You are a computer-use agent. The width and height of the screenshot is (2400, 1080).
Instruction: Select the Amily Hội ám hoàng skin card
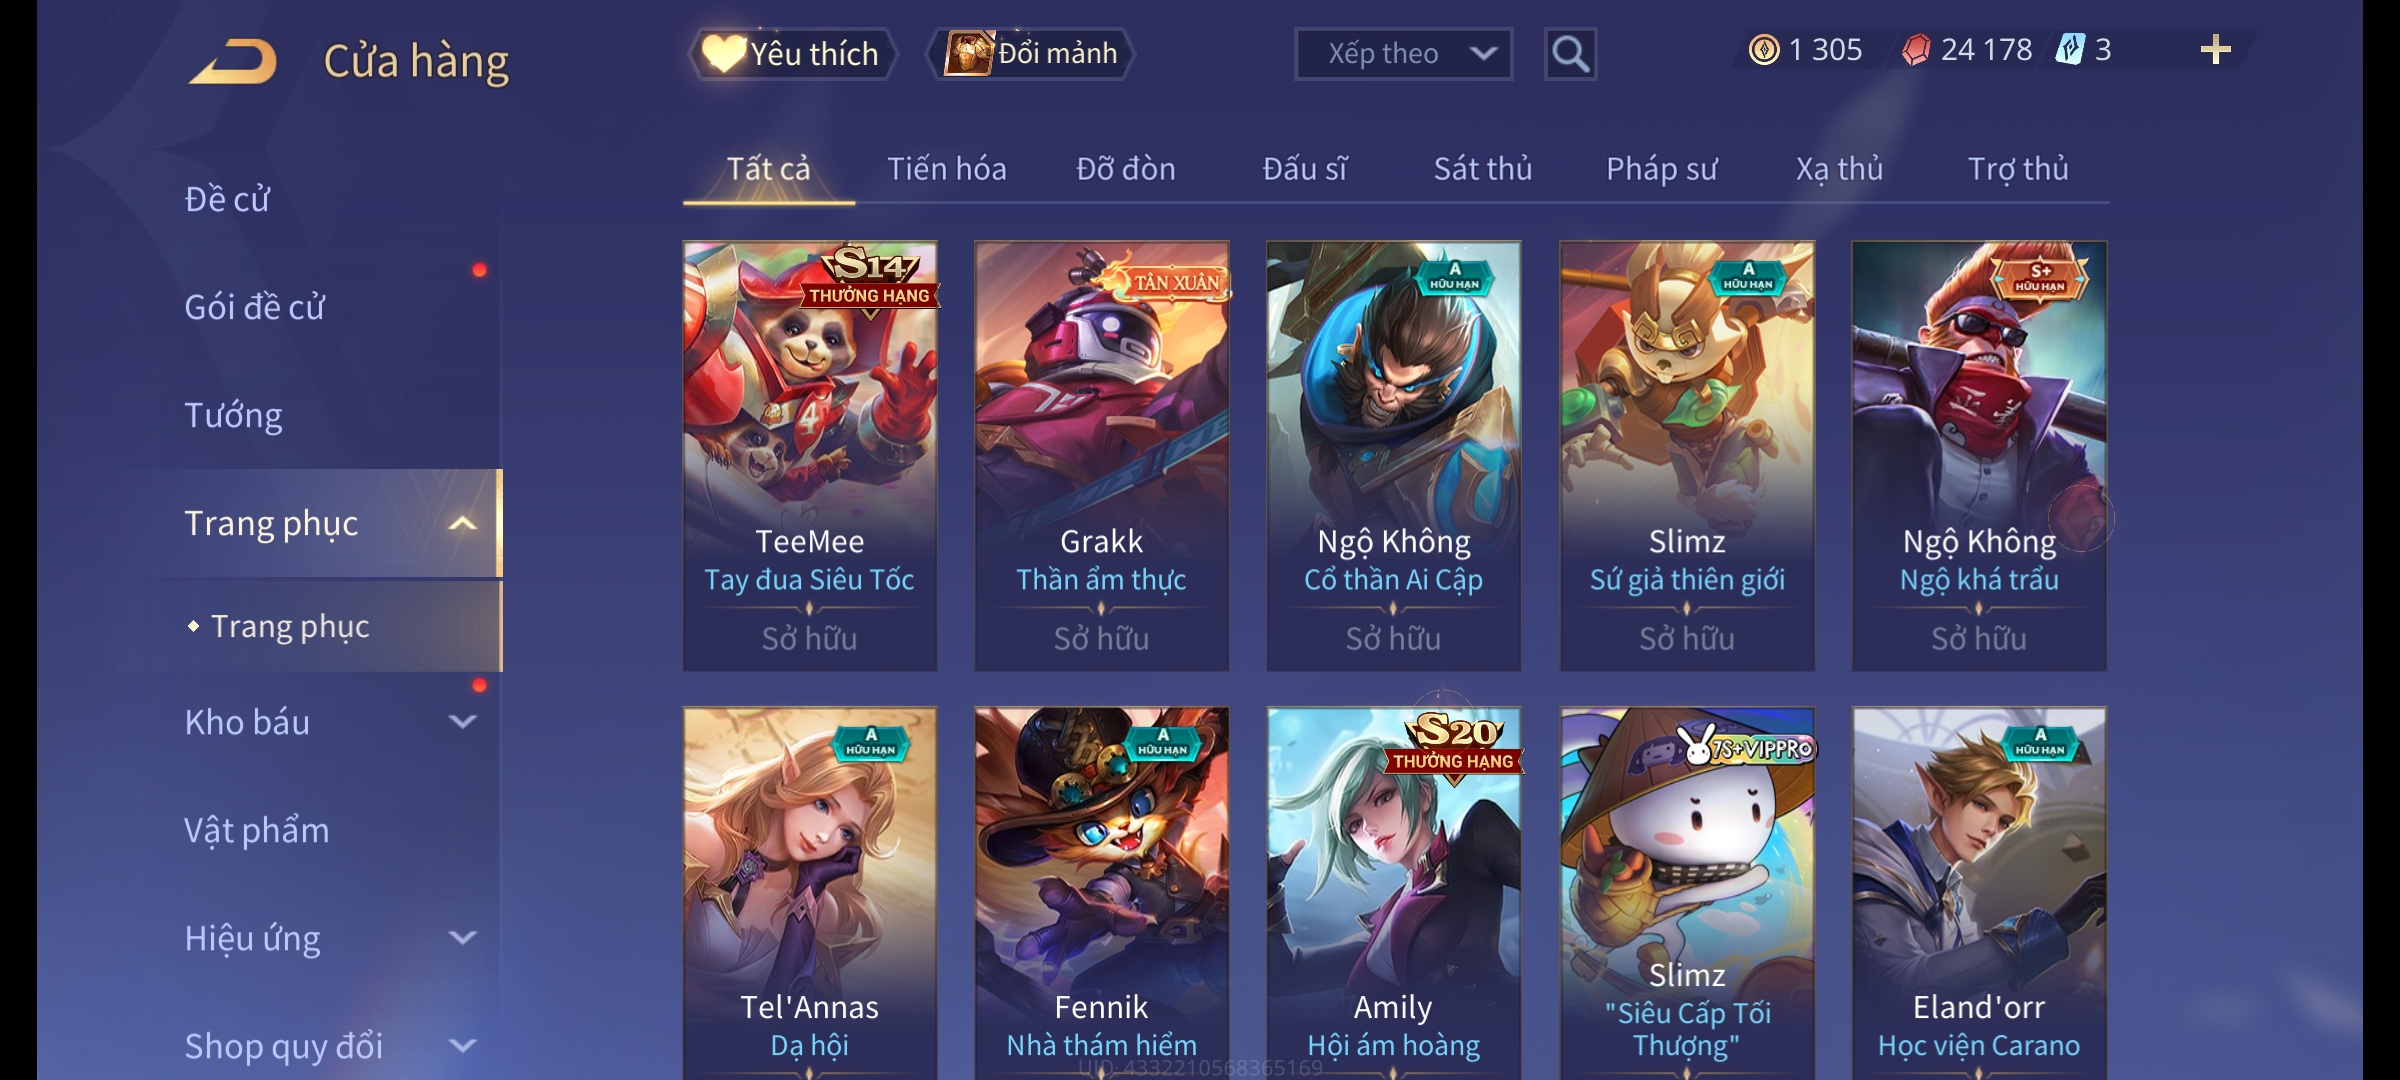pos(1393,892)
